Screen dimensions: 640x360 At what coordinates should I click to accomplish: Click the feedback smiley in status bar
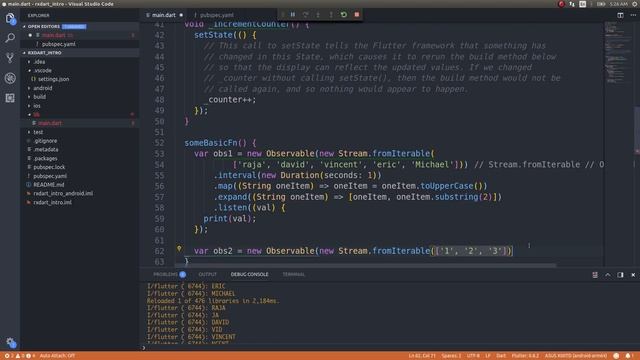pyautogui.click(x=616, y=356)
